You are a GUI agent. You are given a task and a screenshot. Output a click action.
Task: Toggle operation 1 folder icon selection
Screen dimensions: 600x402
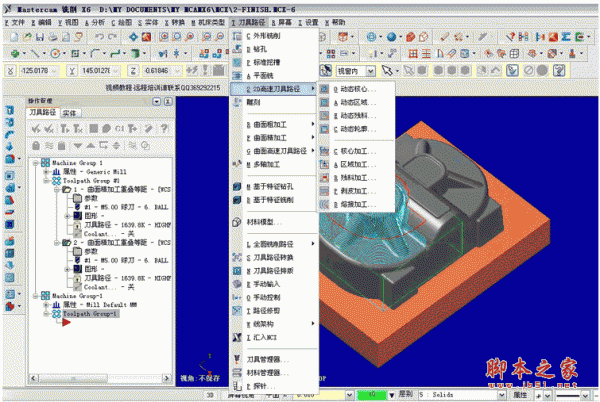67,189
